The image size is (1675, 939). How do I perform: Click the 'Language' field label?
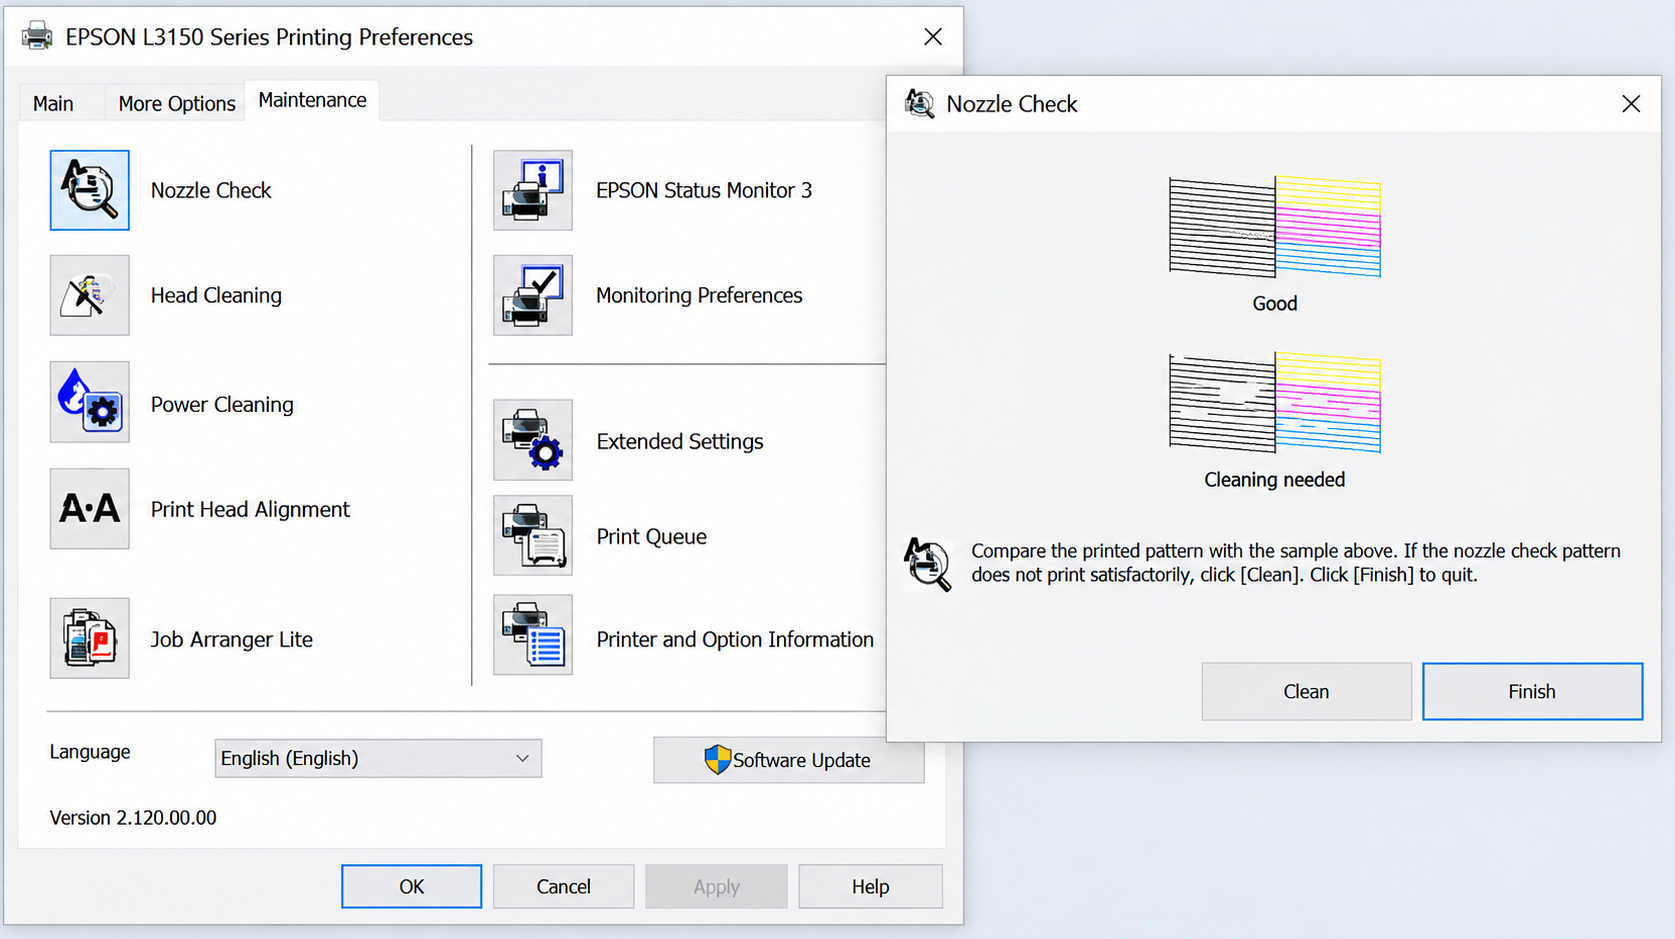click(x=90, y=752)
